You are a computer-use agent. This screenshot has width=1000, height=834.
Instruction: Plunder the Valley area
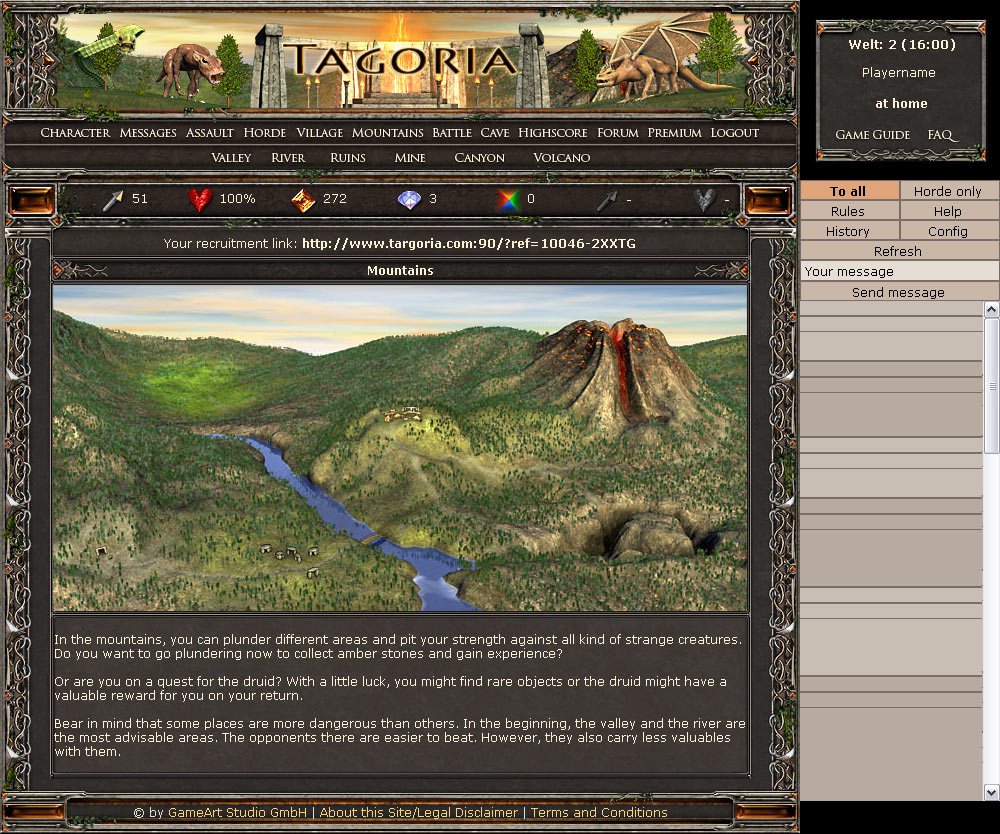pyautogui.click(x=231, y=157)
